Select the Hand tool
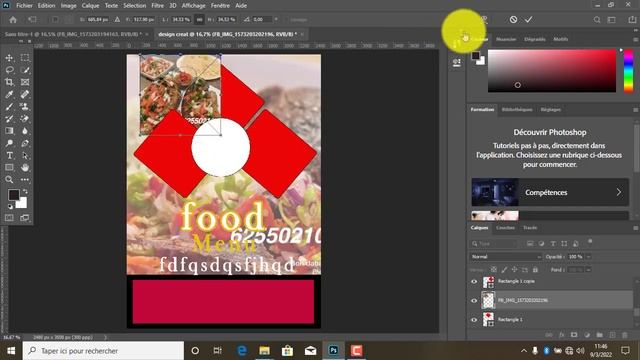Screen dimensions: 640x360 (x=25, y=167)
